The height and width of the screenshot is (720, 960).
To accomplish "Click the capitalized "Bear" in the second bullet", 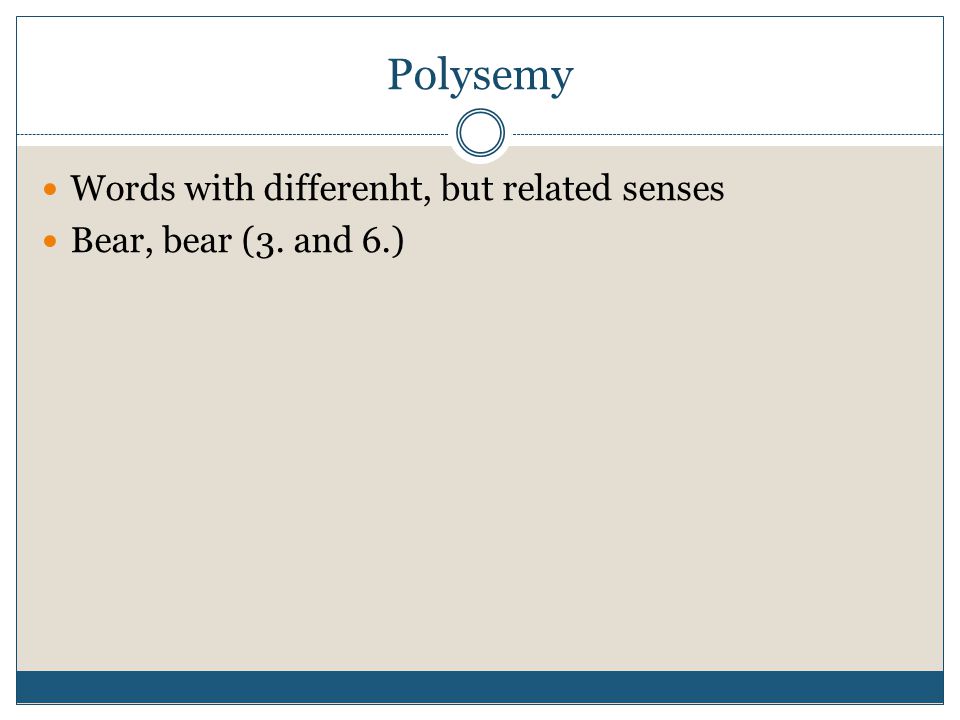I will 112,240.
